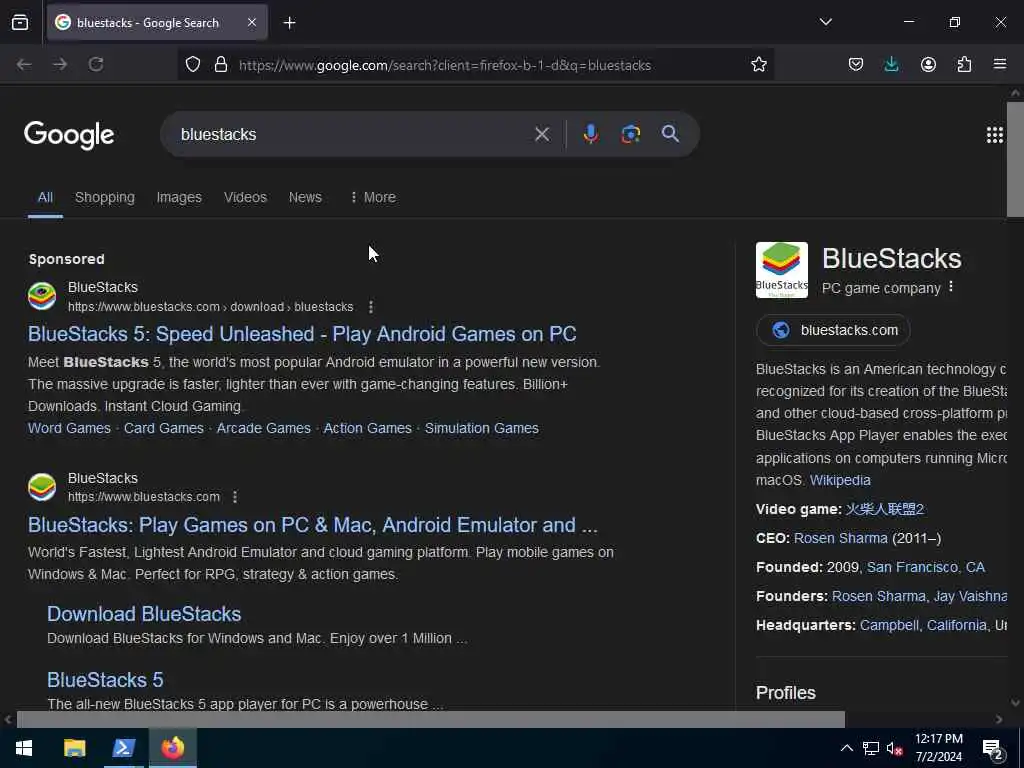The height and width of the screenshot is (768, 1024).
Task: Open Arcade Games sitelink
Action: [263, 428]
